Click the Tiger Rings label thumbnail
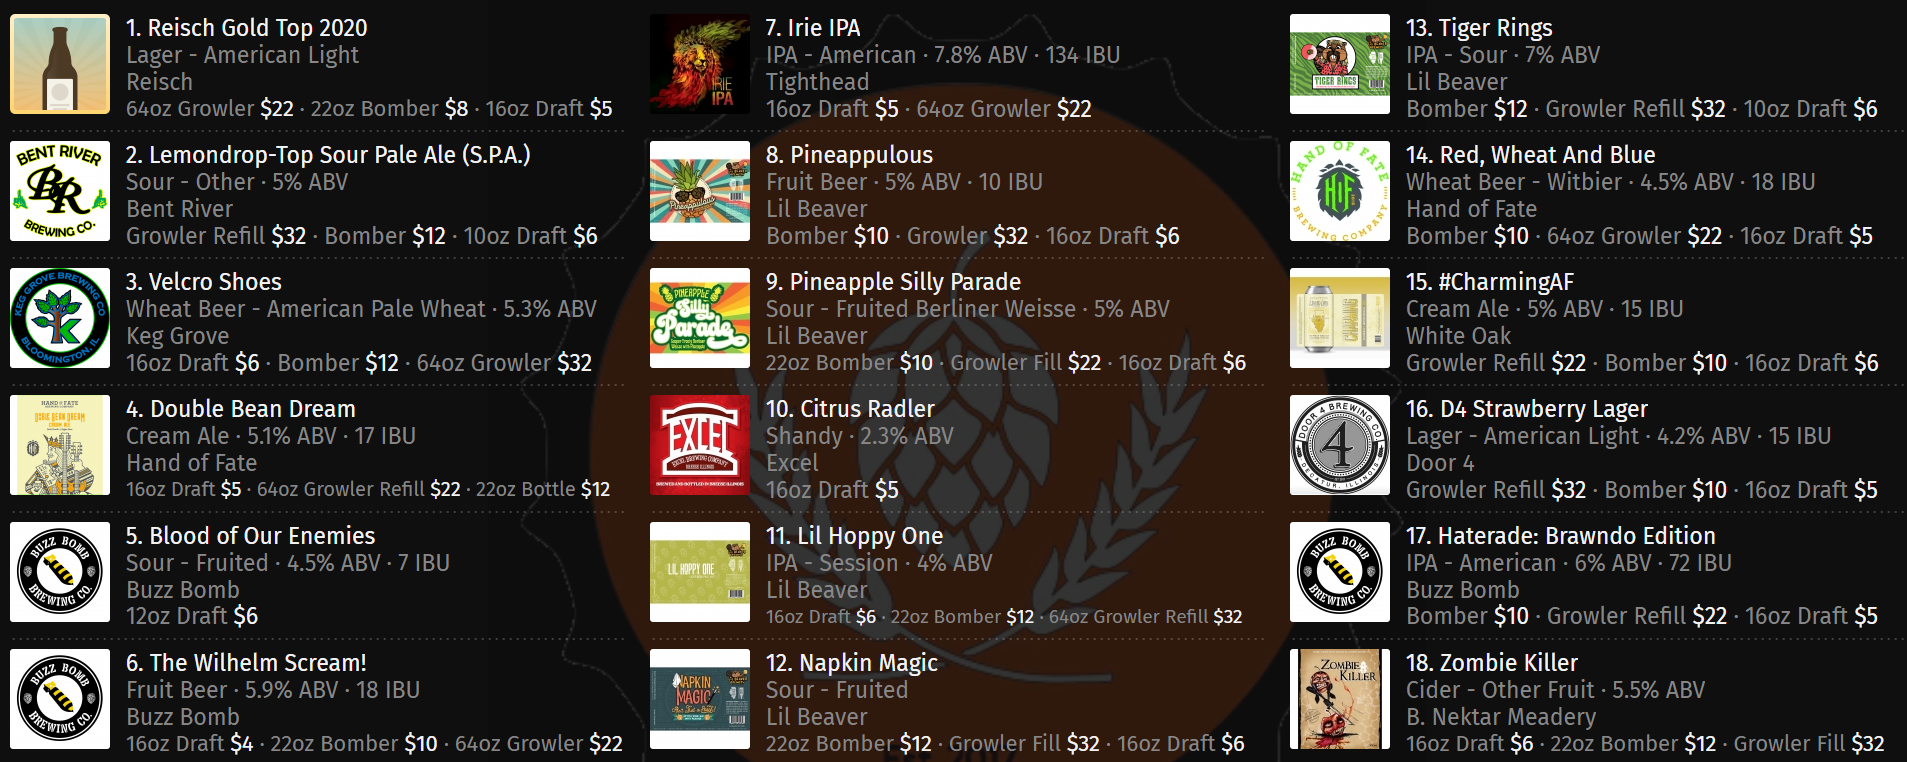This screenshot has width=1907, height=762. pos(1340,64)
